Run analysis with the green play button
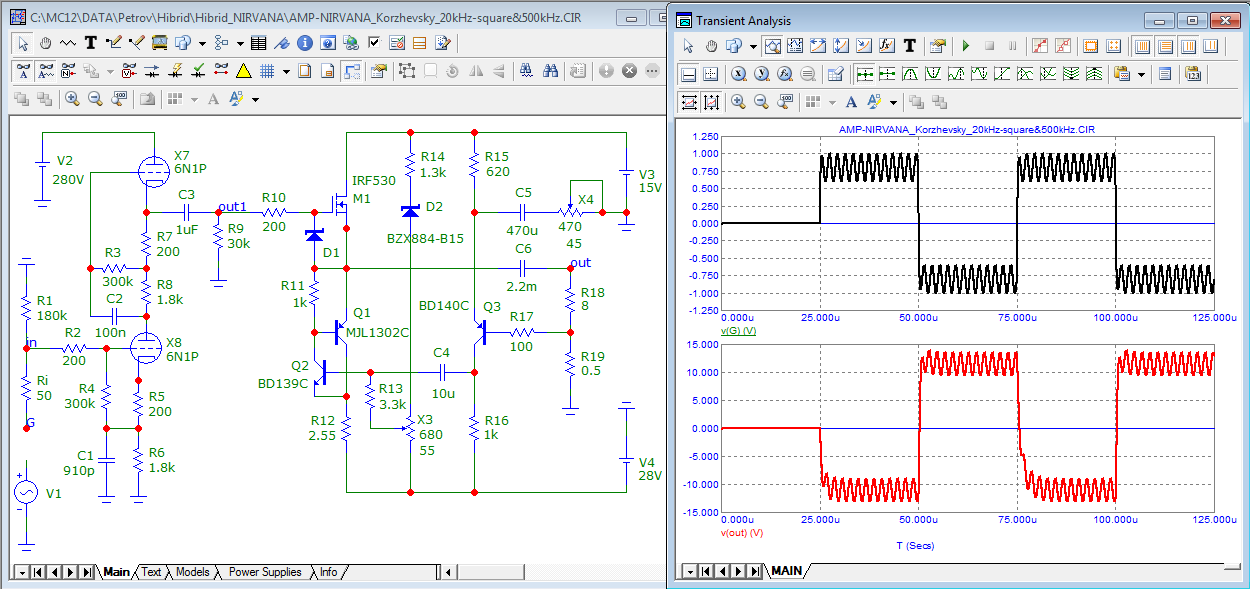This screenshot has width=1250, height=589. (x=966, y=46)
